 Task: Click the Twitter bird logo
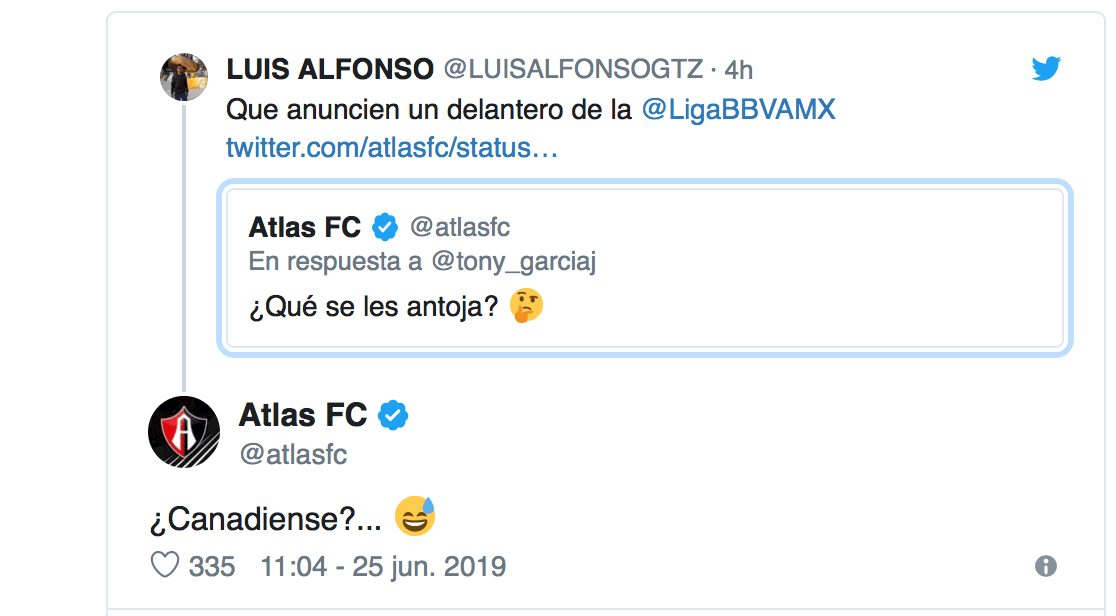[x=1046, y=69]
